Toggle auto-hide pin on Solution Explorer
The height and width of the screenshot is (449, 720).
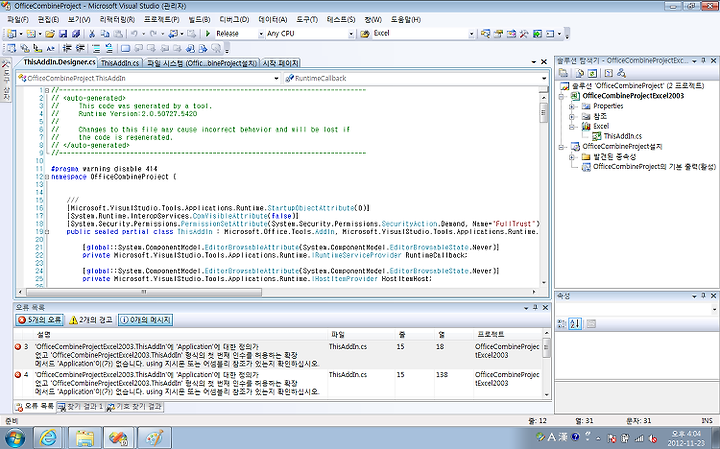(x=703, y=61)
